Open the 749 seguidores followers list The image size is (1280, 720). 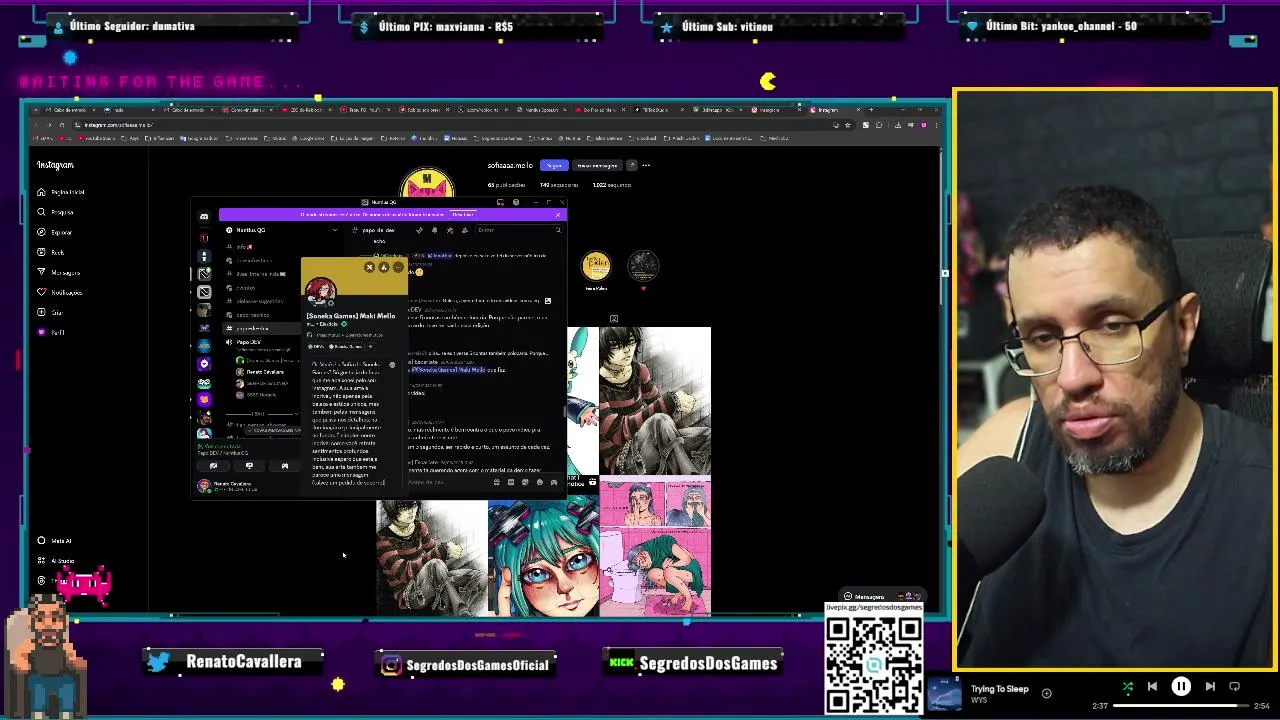[559, 185]
